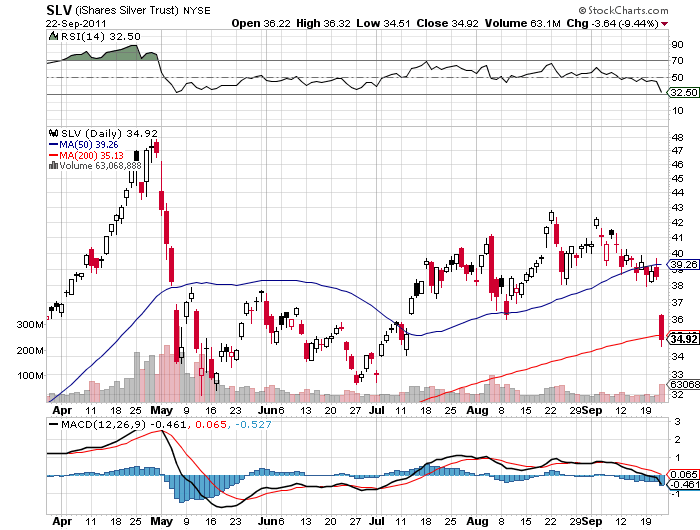700x530 pixels.
Task: Click Apr on the MACD panel date axis
Action: (62, 521)
